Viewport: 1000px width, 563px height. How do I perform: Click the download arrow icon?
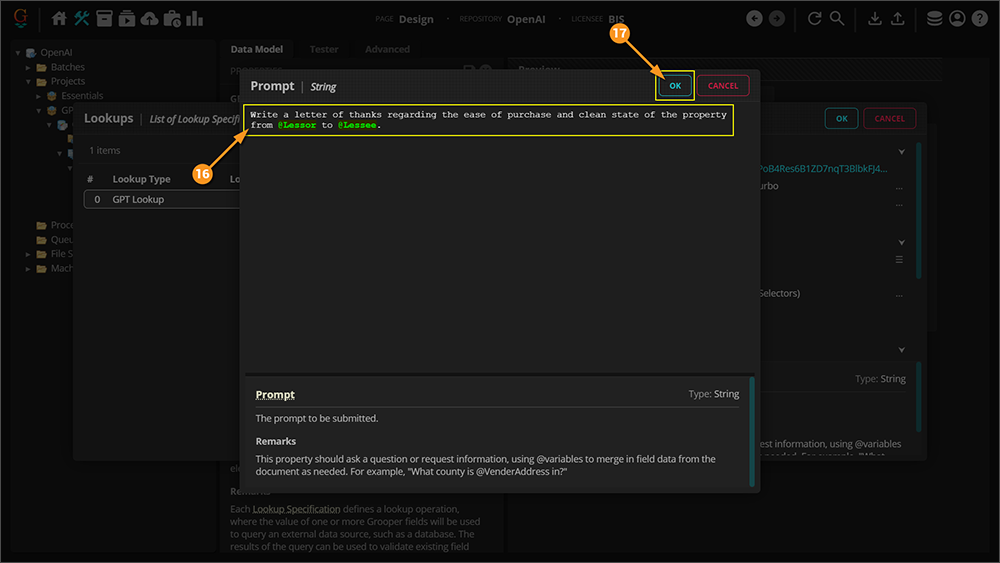coord(875,18)
